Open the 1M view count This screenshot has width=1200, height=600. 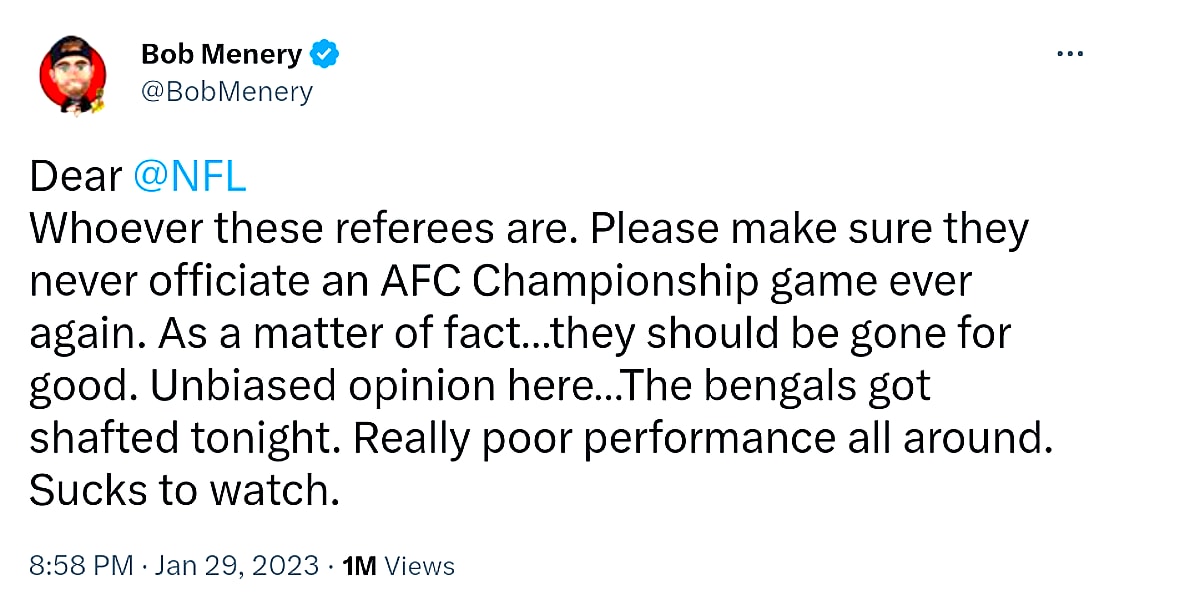tap(359, 566)
